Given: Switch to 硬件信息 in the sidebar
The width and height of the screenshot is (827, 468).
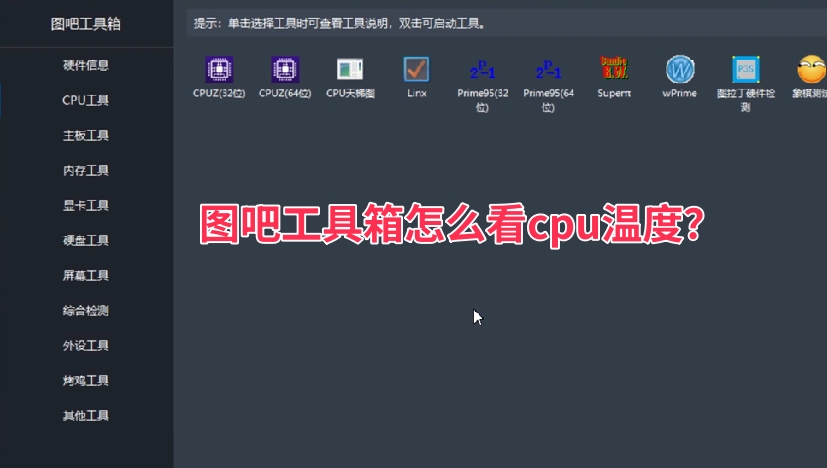Looking at the screenshot, I should (86, 66).
